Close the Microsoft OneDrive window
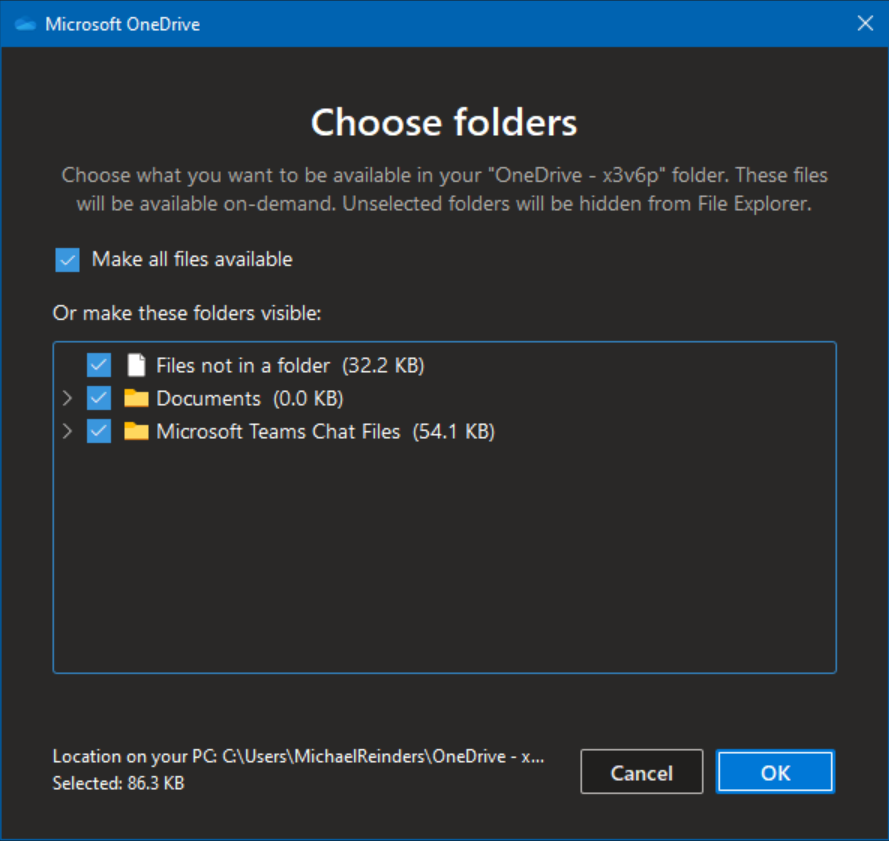The image size is (889, 841). pyautogui.click(x=865, y=23)
